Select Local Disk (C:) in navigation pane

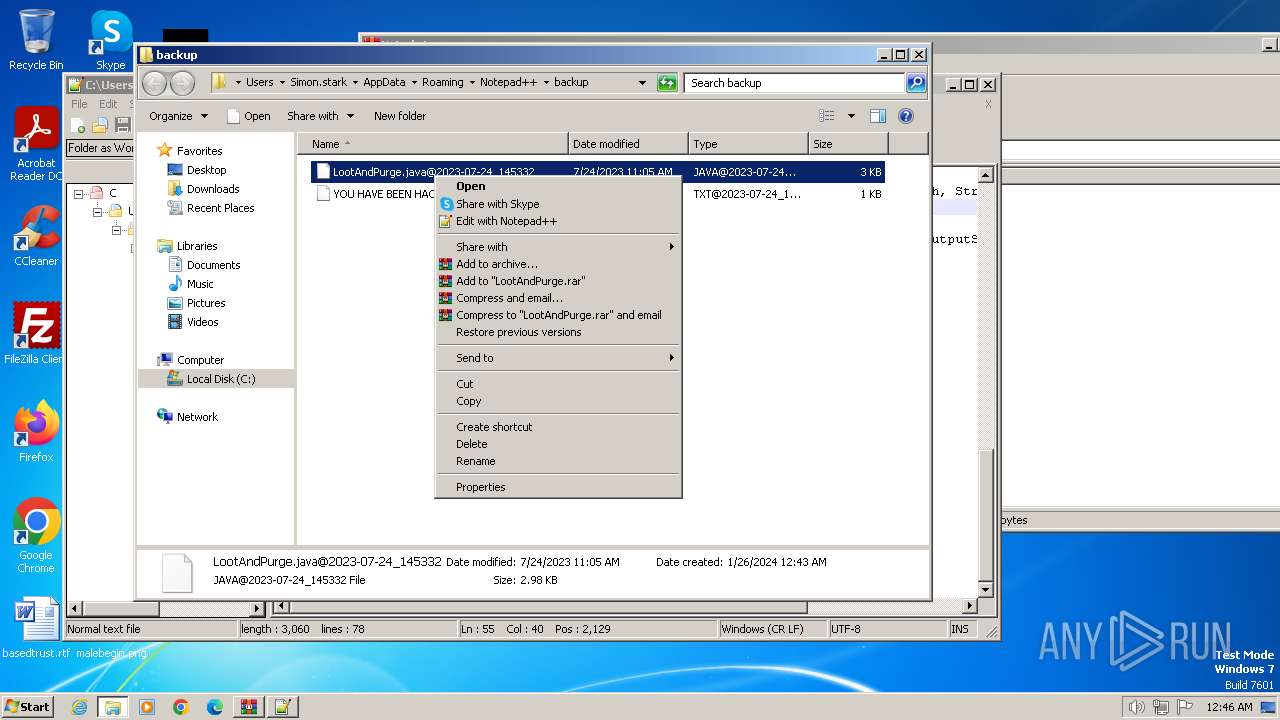point(220,379)
